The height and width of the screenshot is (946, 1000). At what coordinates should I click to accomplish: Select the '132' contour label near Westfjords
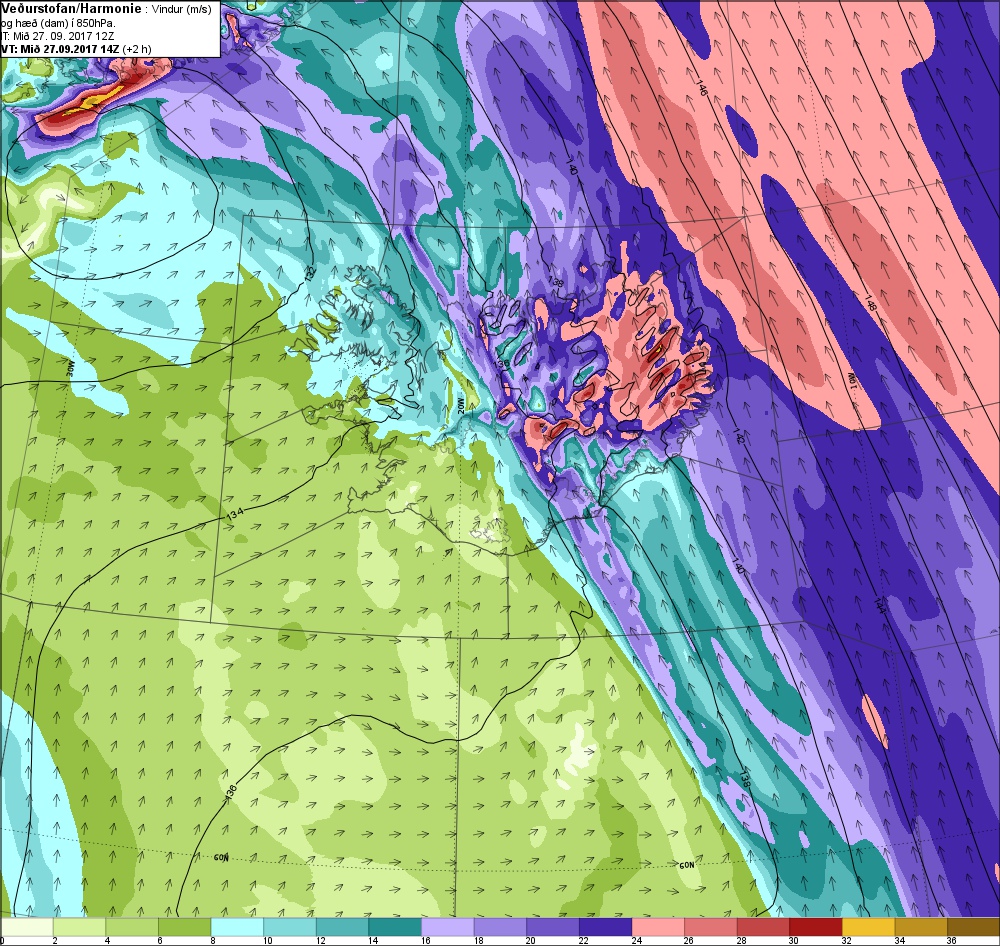tap(311, 274)
